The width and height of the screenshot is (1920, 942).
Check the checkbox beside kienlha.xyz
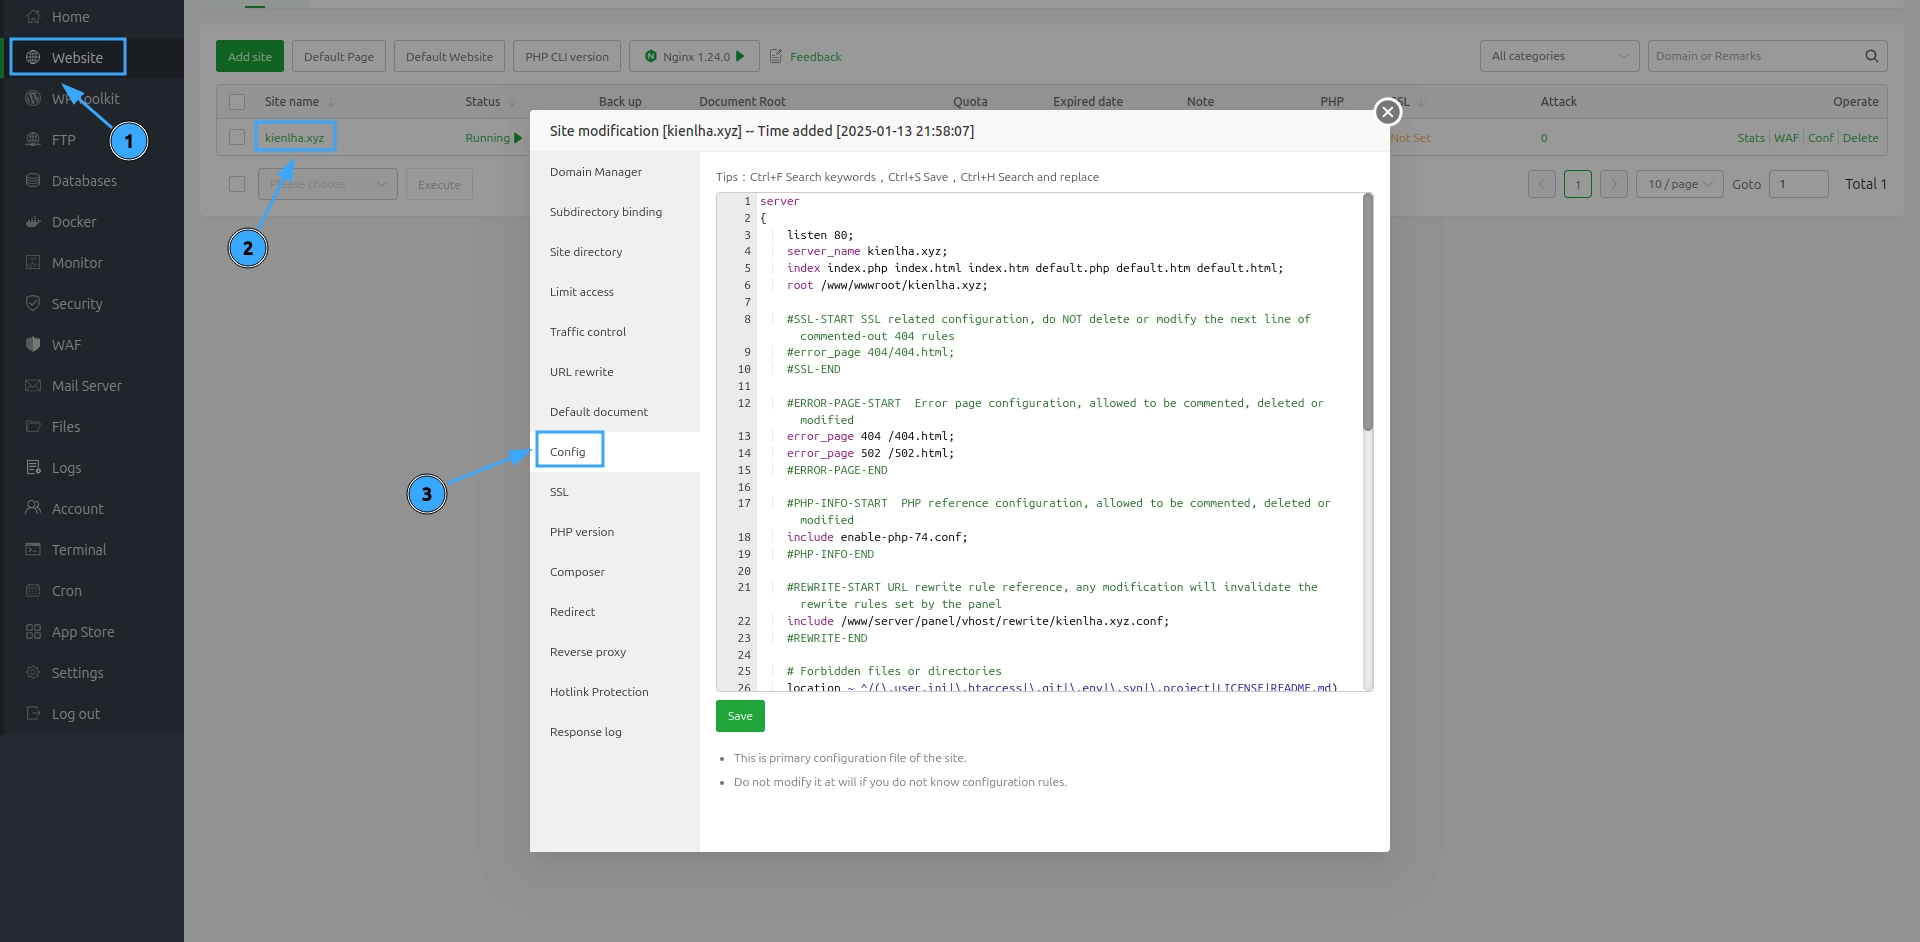click(x=237, y=137)
